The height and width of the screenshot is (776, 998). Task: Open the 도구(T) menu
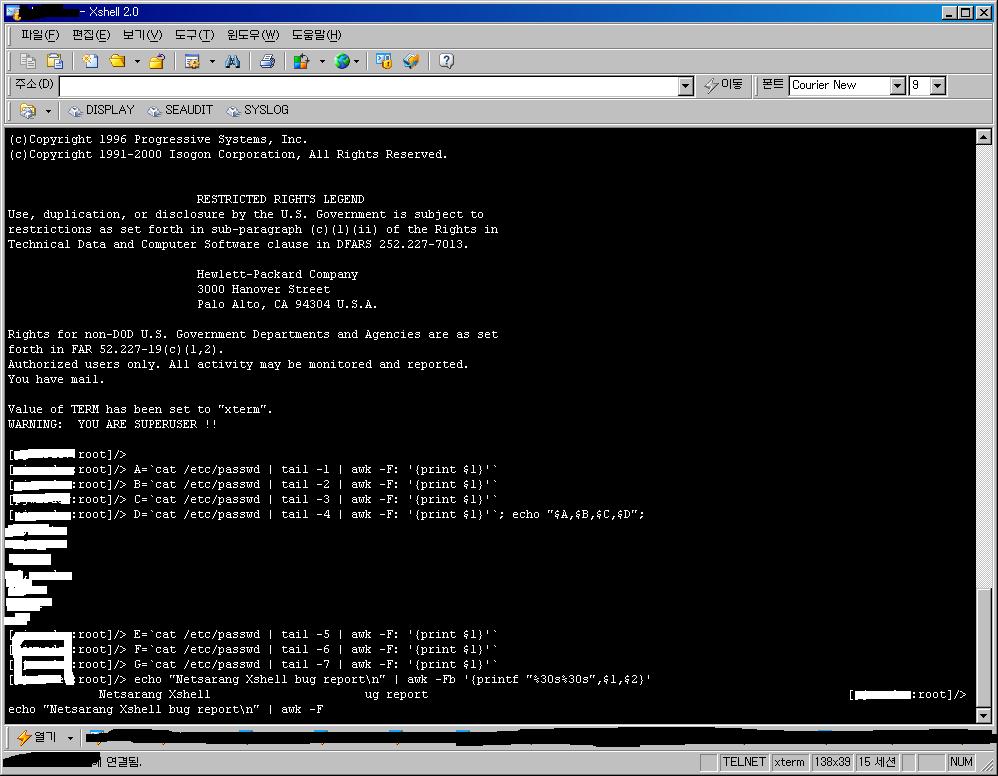pyautogui.click(x=194, y=35)
